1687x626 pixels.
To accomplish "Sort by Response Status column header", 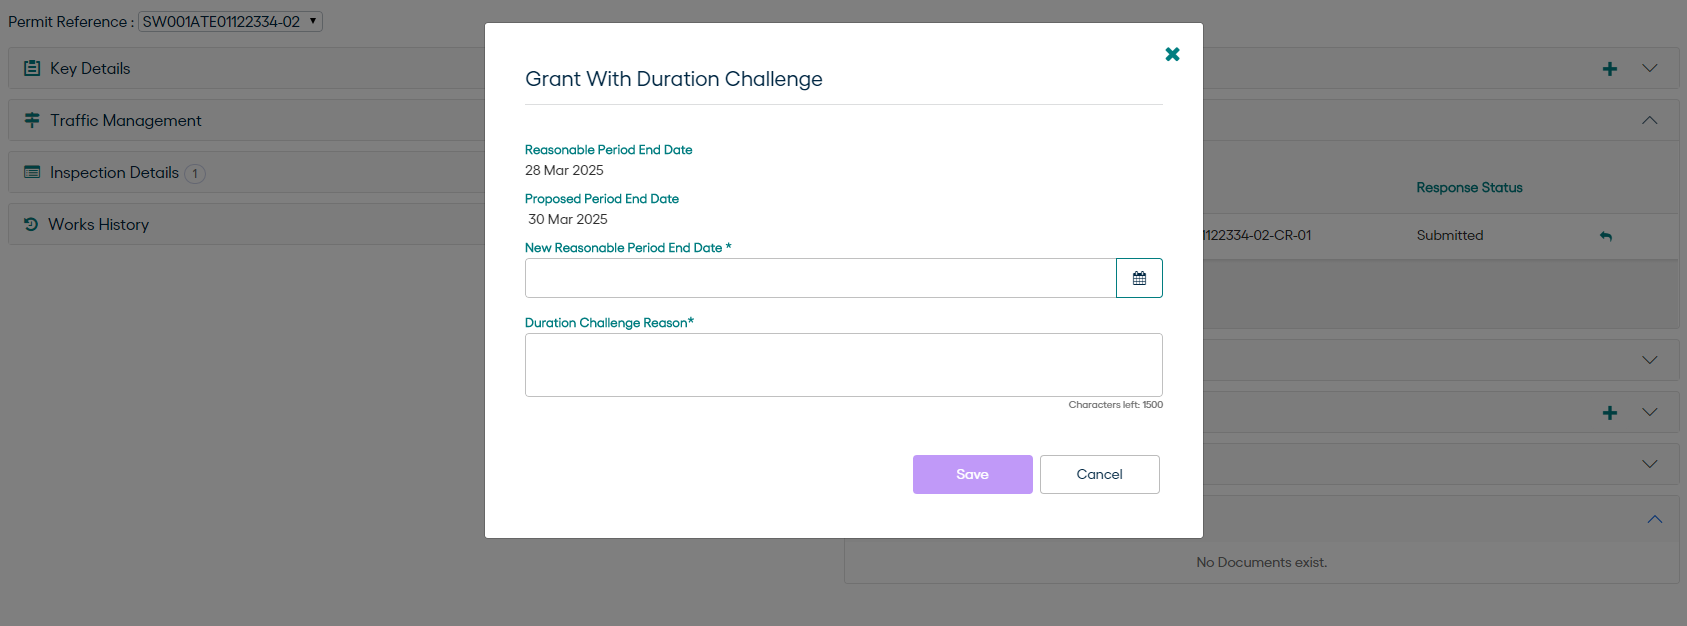I will click(x=1469, y=187).
